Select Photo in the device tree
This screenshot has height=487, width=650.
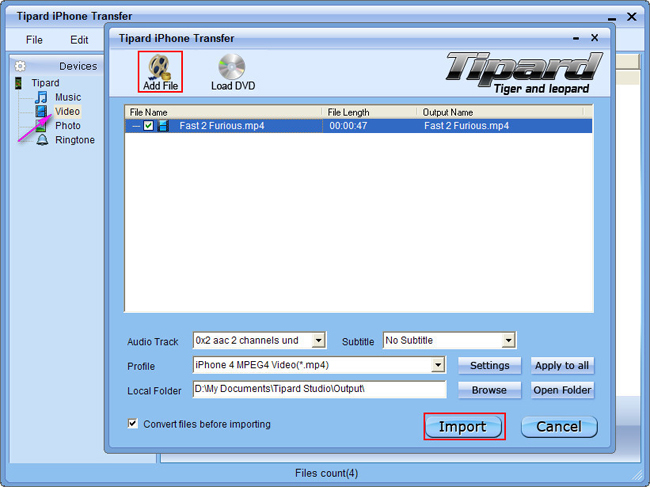(68, 126)
